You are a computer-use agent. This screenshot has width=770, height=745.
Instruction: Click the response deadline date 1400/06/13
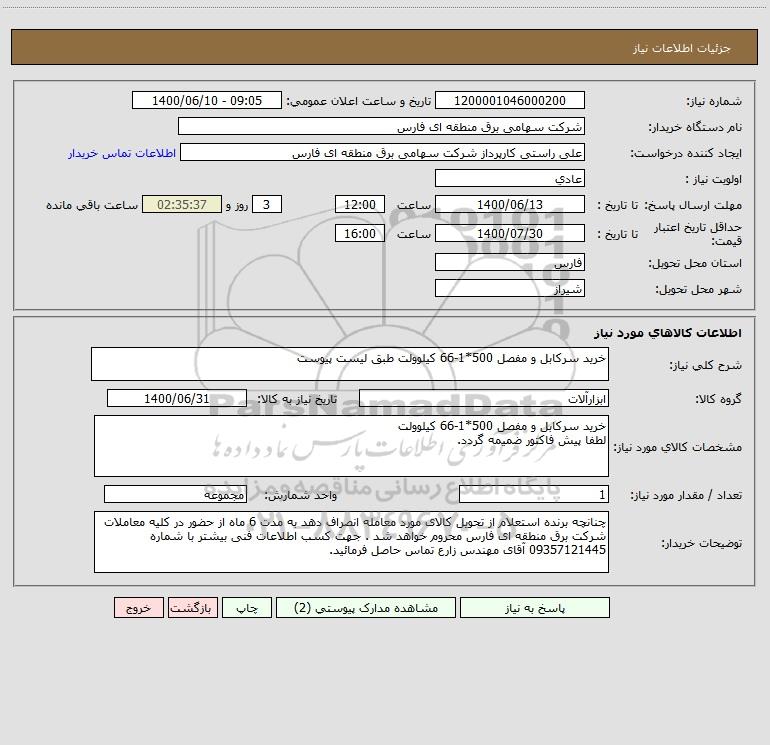pyautogui.click(x=510, y=204)
